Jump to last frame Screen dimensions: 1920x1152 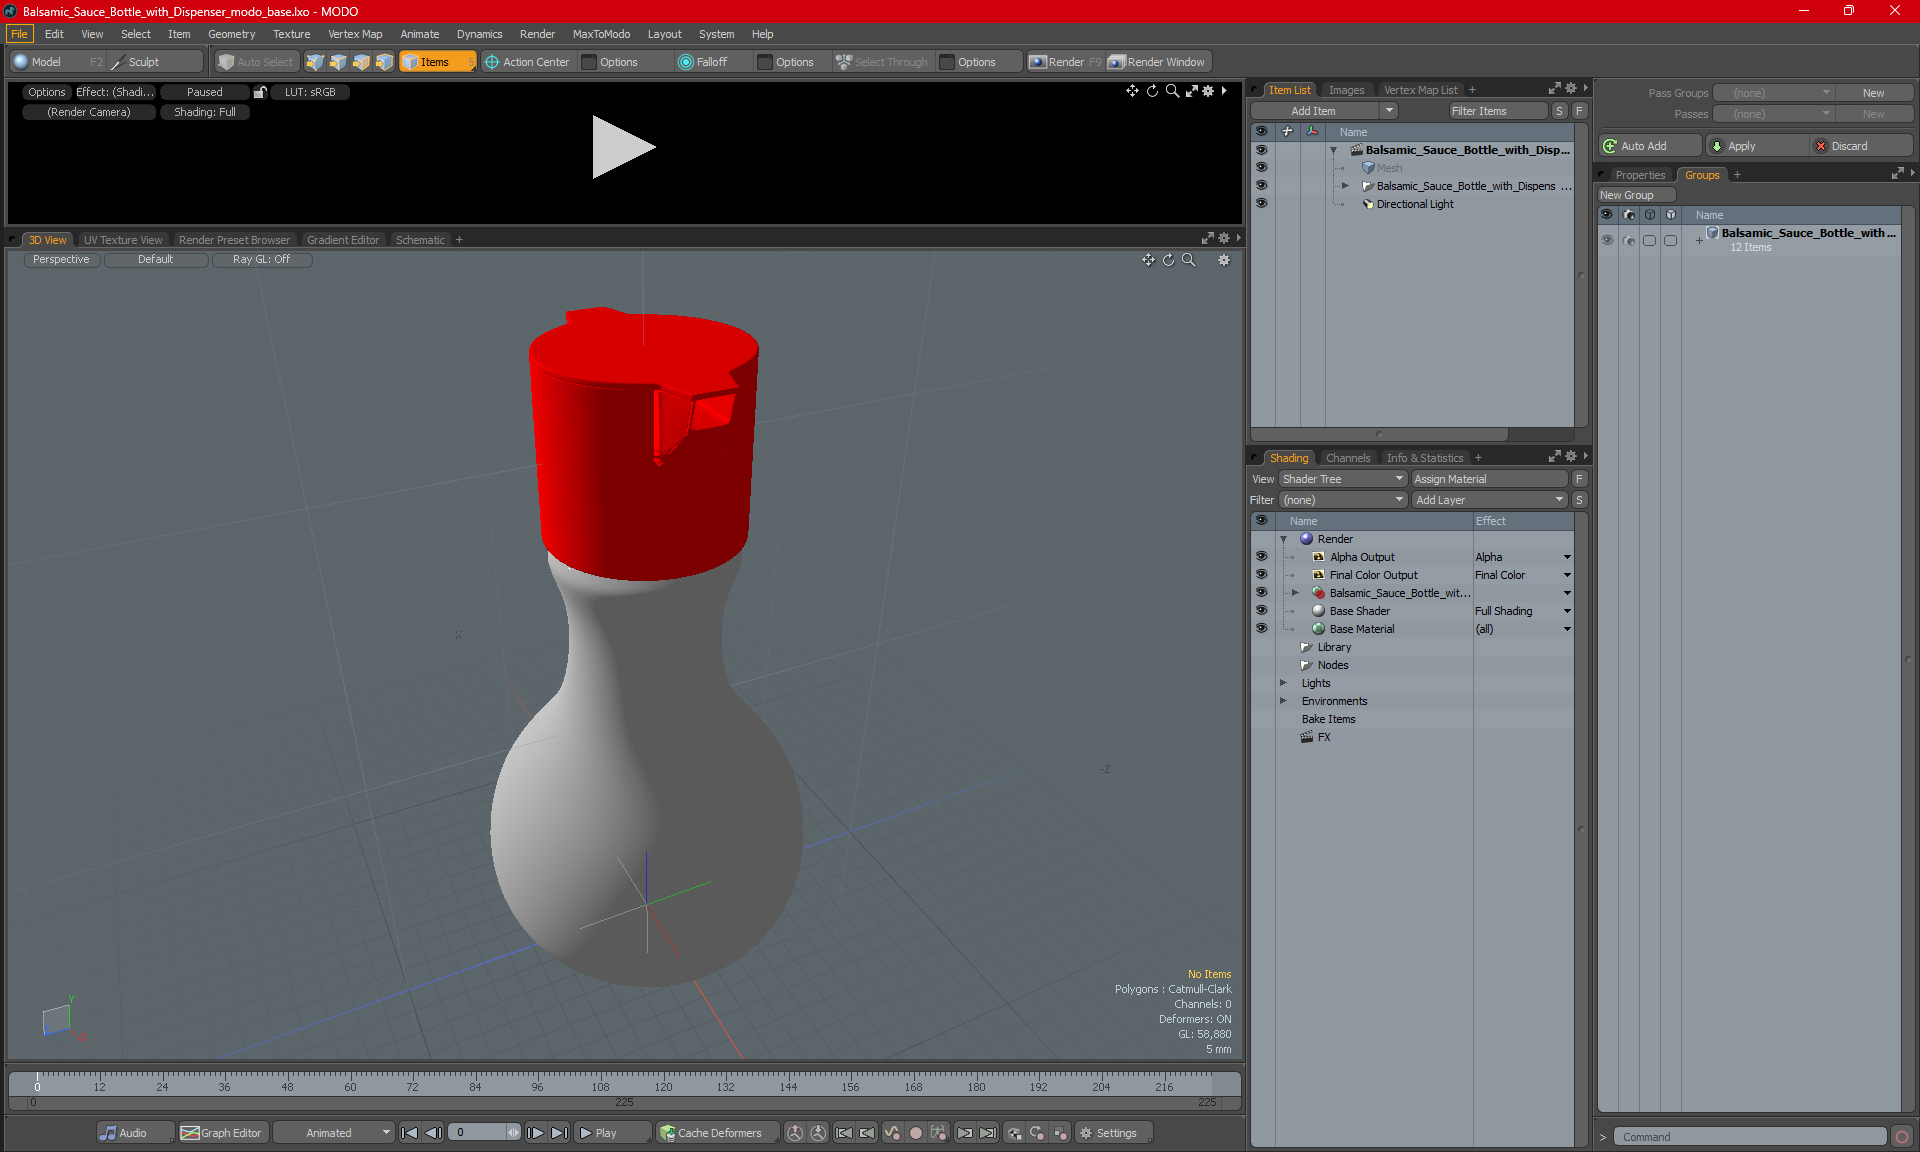559,1133
